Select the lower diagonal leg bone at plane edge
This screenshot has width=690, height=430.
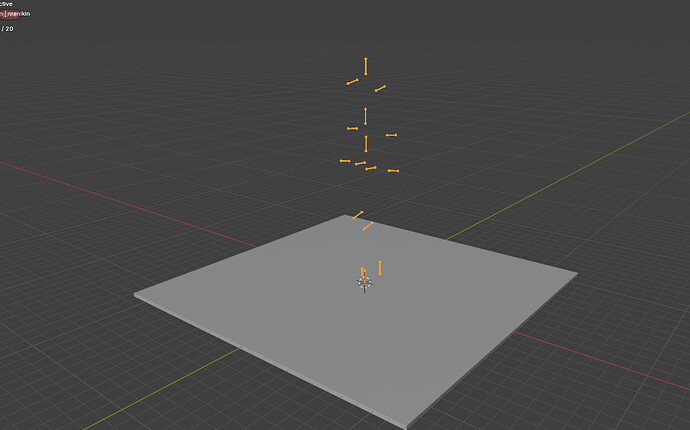[x=368, y=227]
